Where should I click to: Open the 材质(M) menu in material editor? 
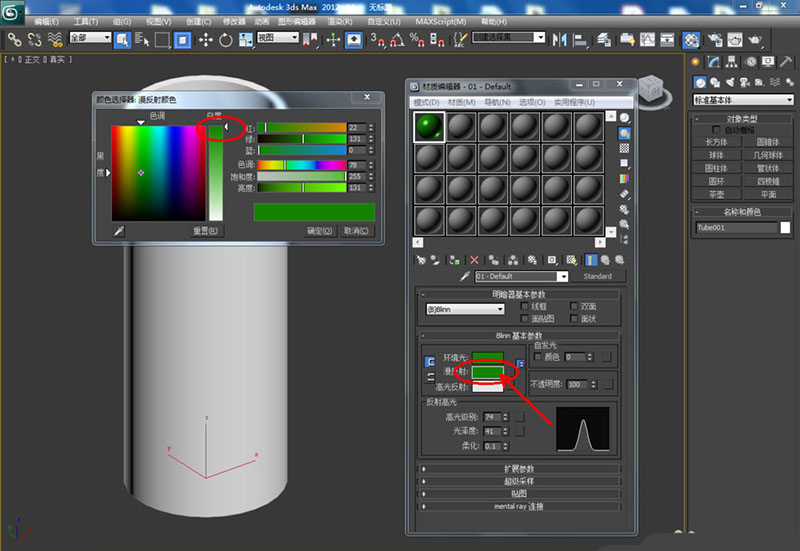(461, 102)
